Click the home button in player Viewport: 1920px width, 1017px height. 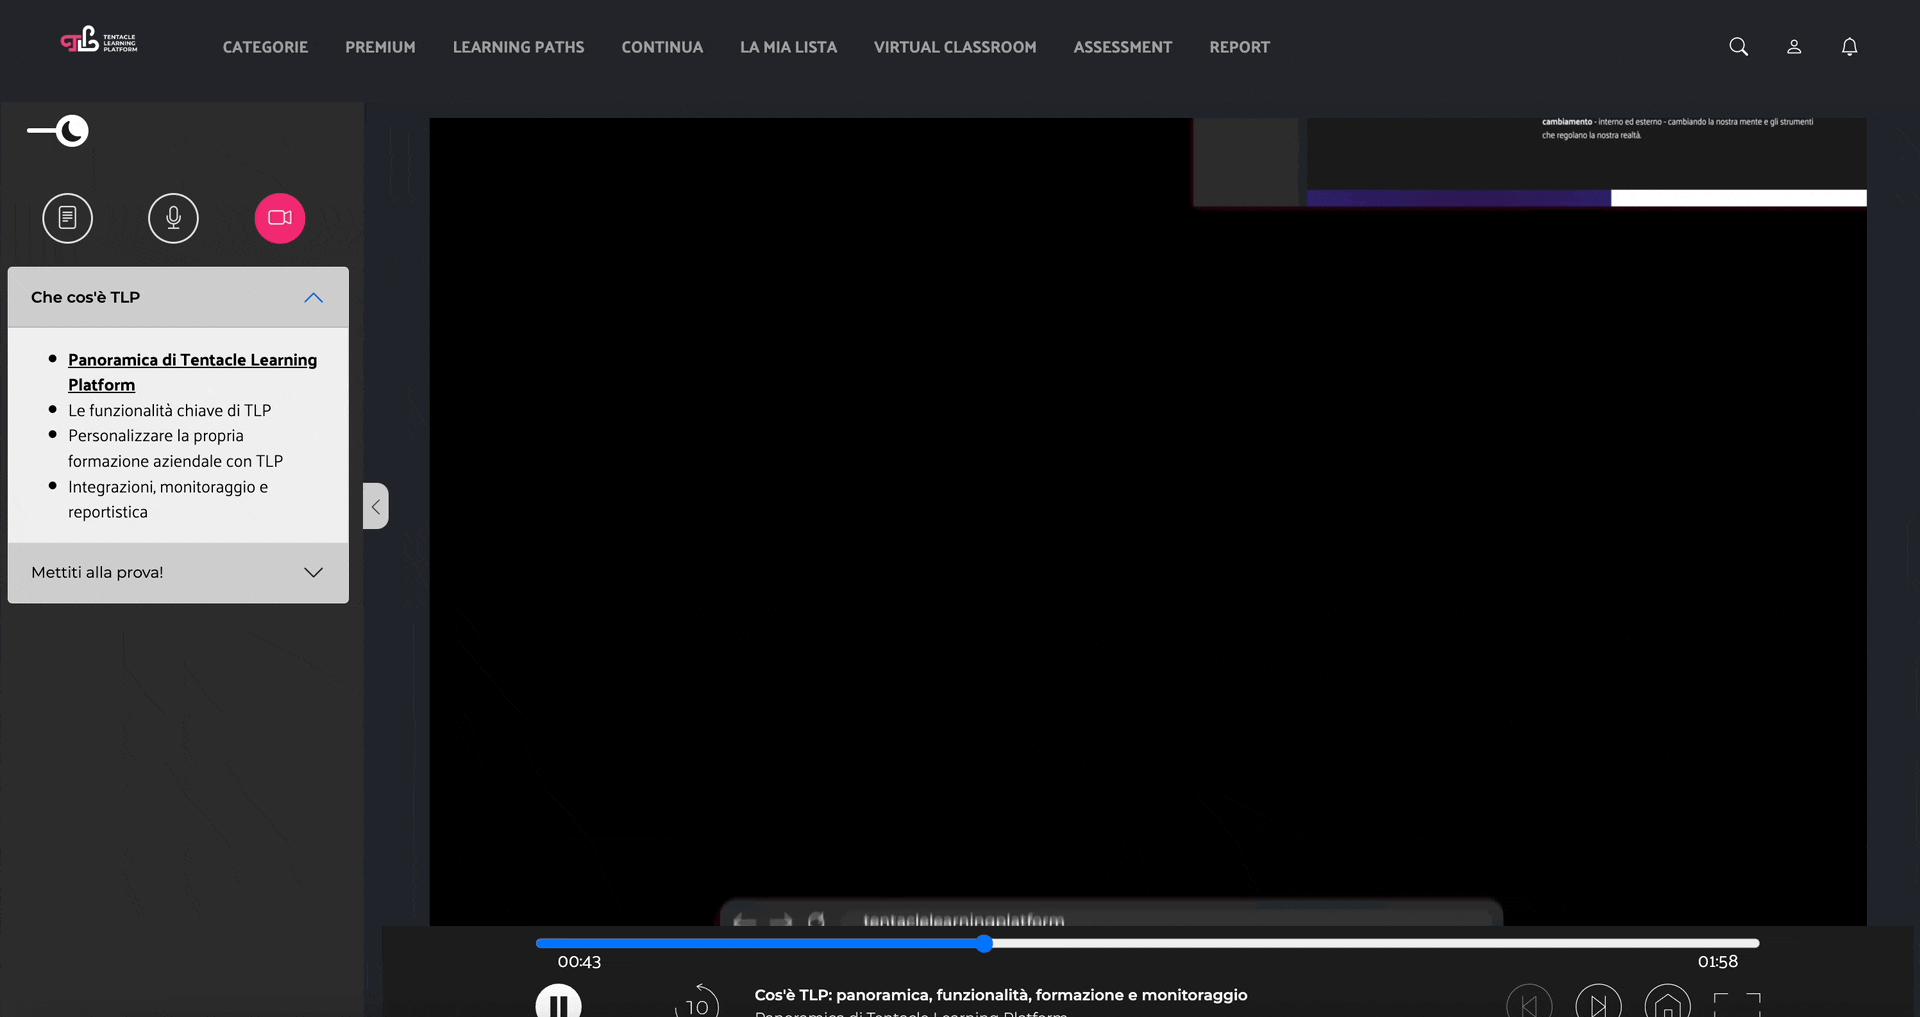pyautogui.click(x=1667, y=1004)
